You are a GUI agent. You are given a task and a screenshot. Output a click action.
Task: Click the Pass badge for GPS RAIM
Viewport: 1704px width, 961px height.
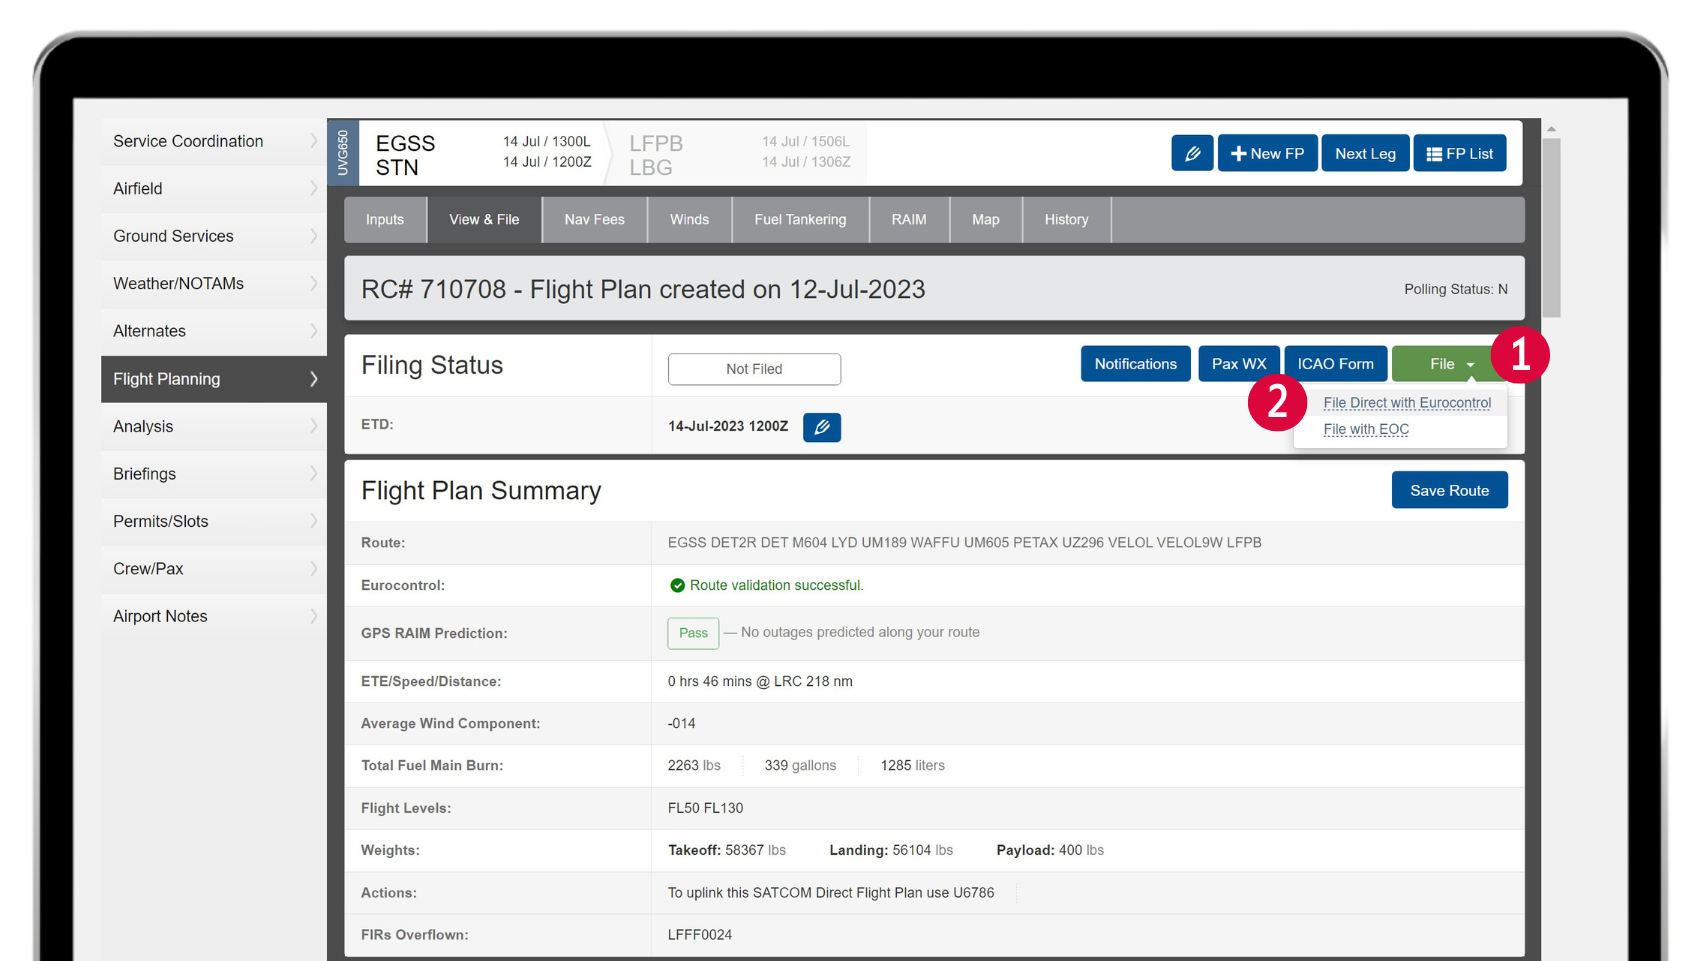(693, 633)
